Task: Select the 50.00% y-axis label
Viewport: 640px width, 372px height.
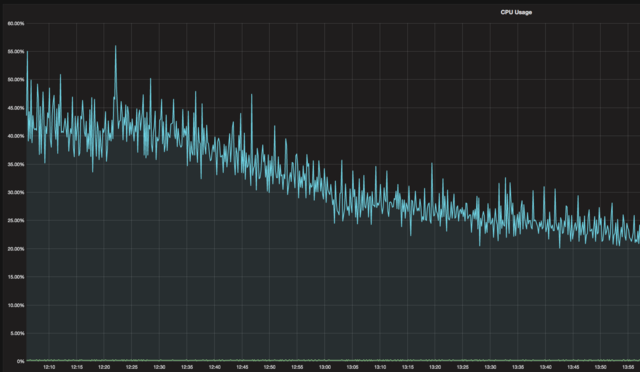Action: tap(16, 80)
